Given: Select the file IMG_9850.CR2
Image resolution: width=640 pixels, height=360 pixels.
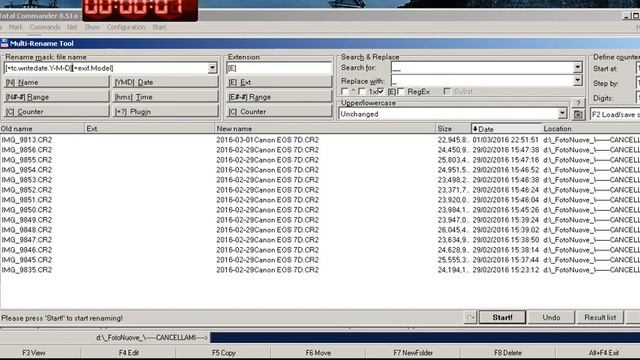Looking at the screenshot, I should [27, 210].
